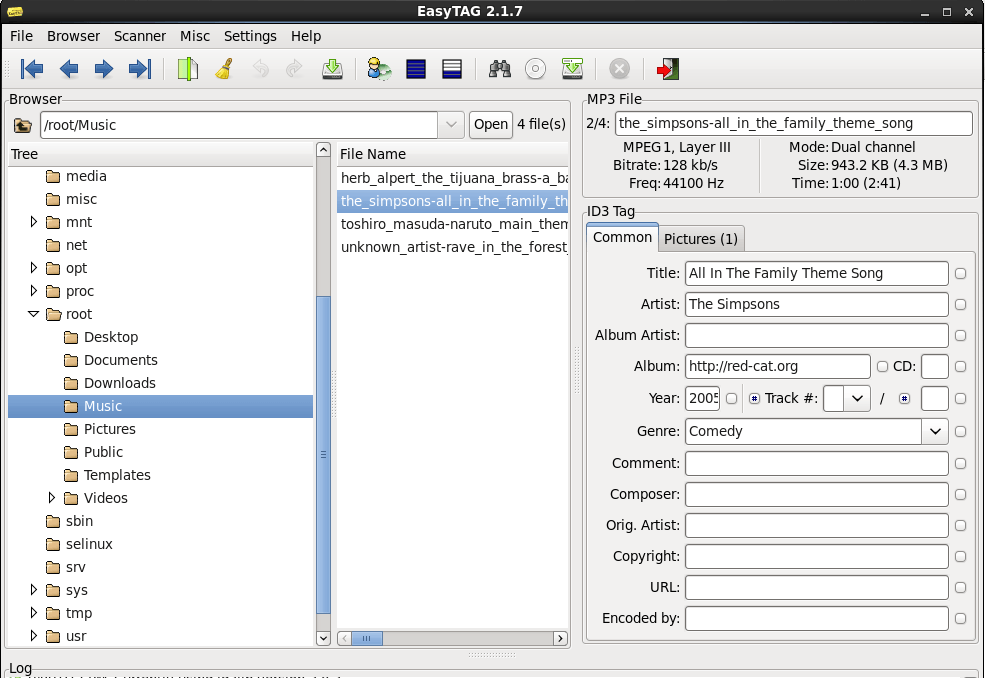Open the Settings menu

250,36
